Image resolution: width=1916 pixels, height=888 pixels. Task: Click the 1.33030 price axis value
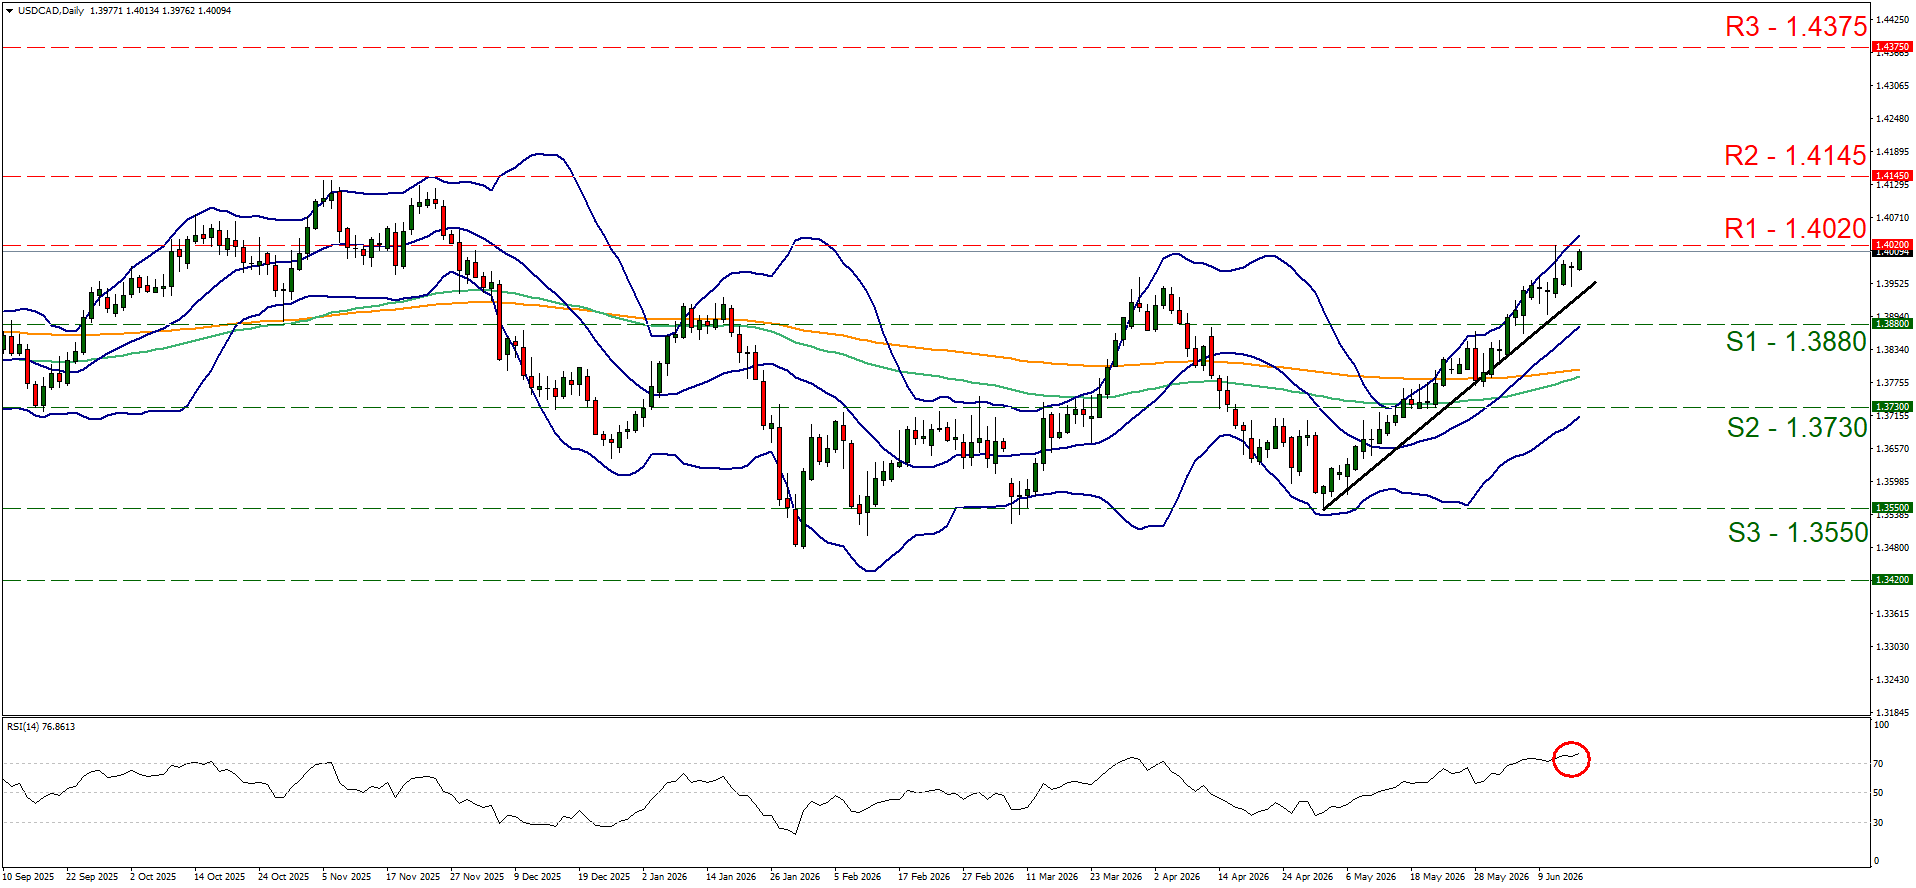pyautogui.click(x=1892, y=647)
